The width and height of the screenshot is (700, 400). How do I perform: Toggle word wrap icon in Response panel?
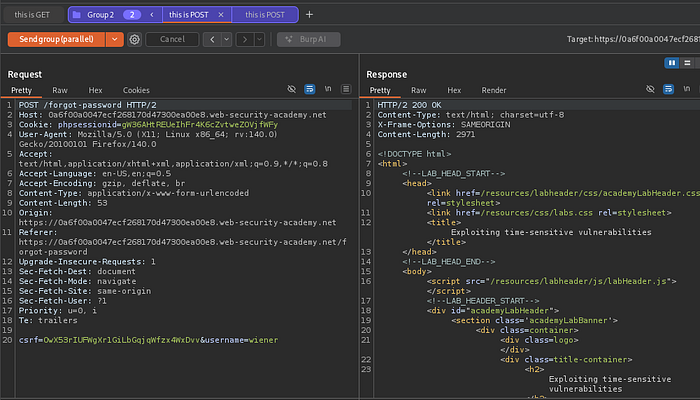(x=668, y=89)
